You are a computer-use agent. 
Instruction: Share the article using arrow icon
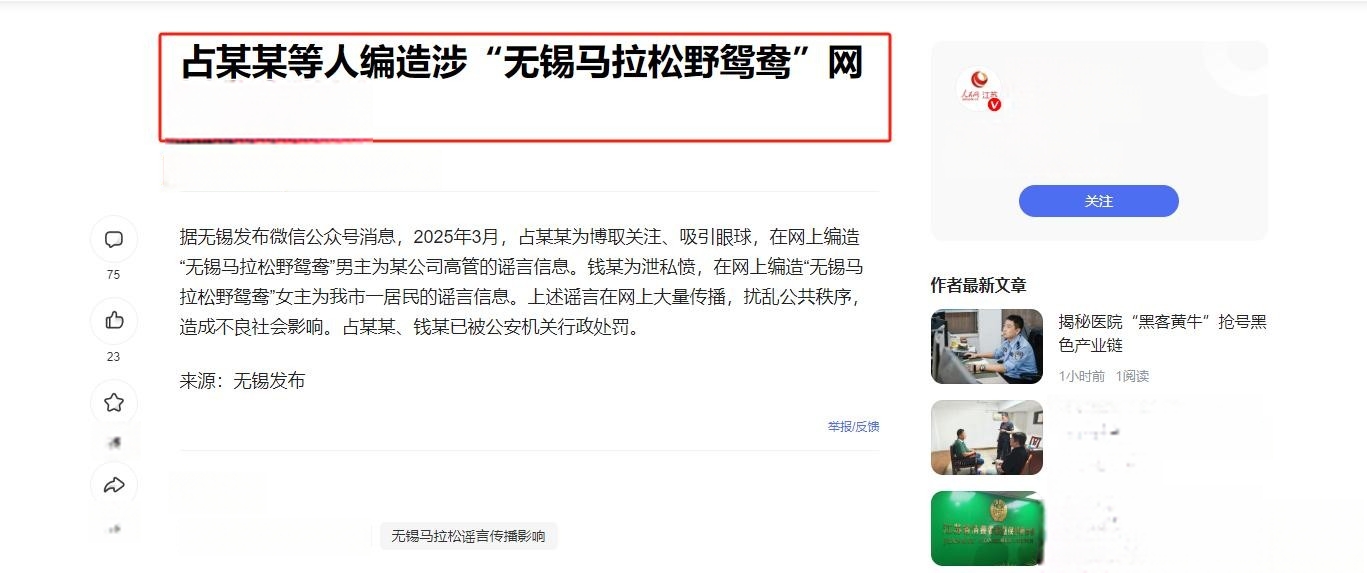tap(114, 485)
